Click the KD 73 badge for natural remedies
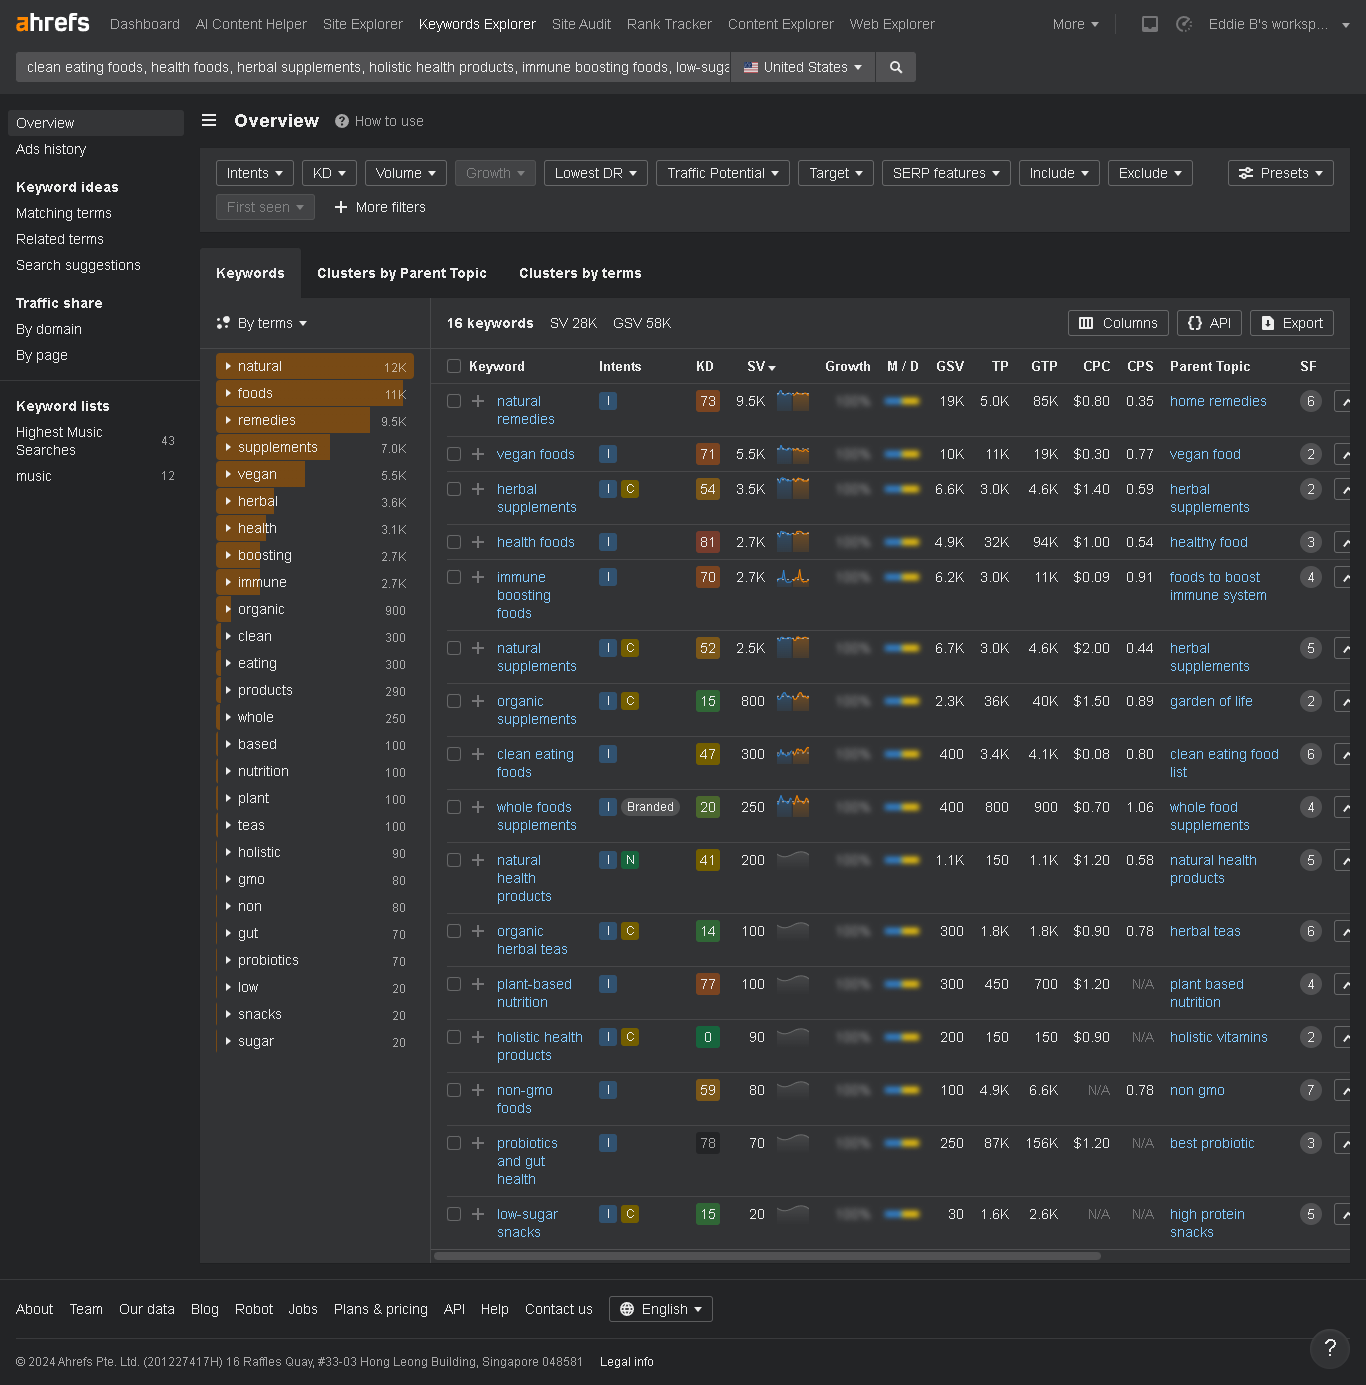 [x=708, y=401]
